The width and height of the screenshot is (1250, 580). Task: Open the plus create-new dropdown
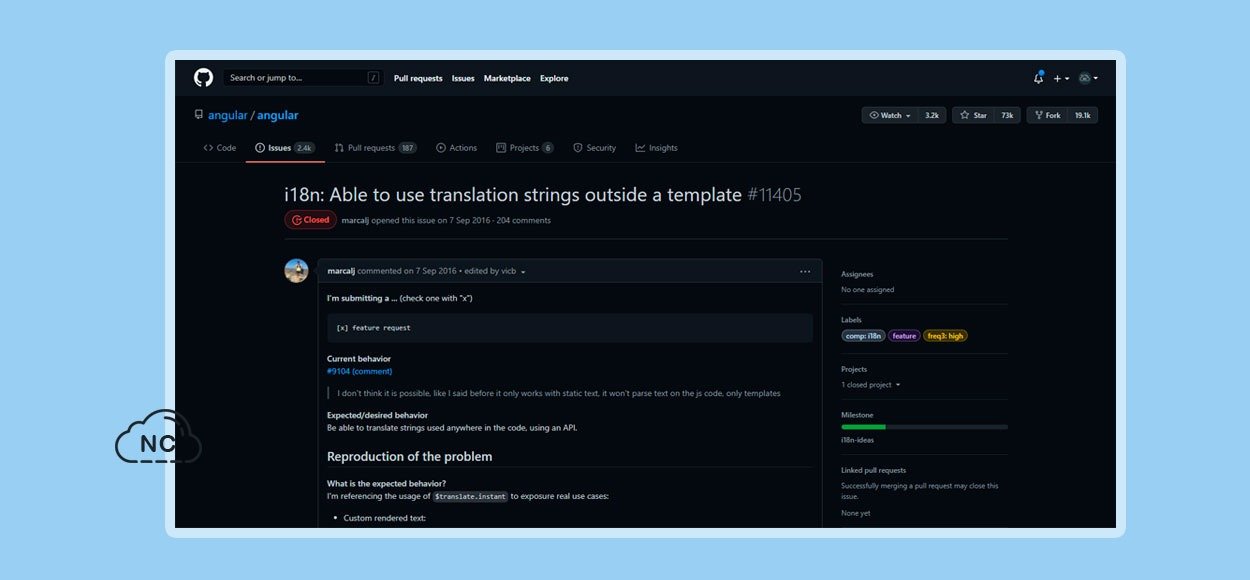point(1061,78)
